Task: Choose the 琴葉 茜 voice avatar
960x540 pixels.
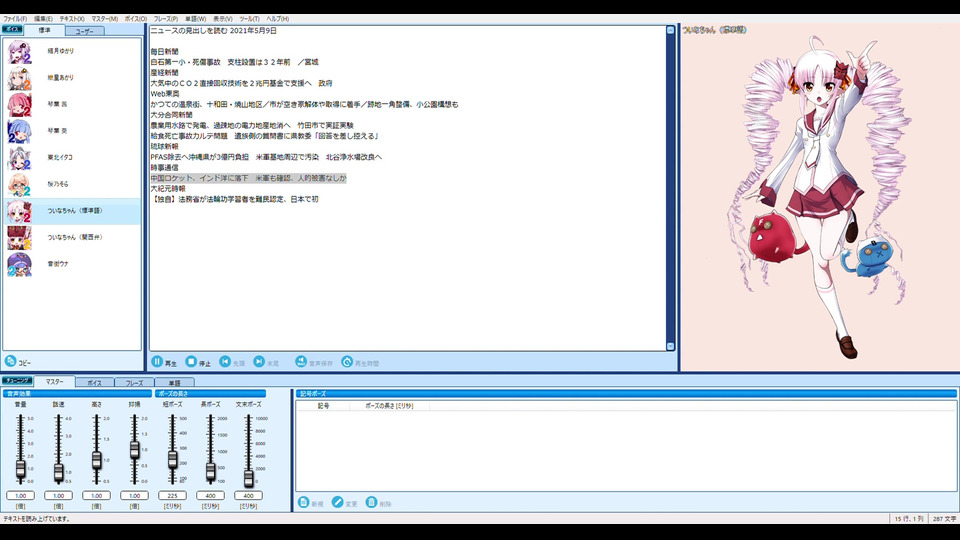Action: (19, 105)
